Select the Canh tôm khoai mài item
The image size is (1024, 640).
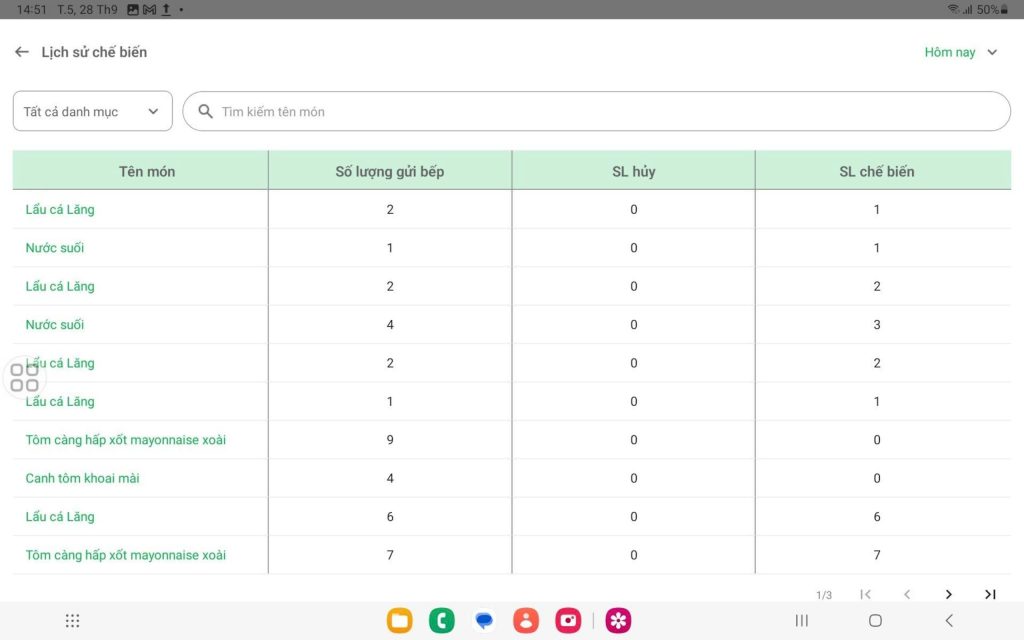click(x=82, y=478)
